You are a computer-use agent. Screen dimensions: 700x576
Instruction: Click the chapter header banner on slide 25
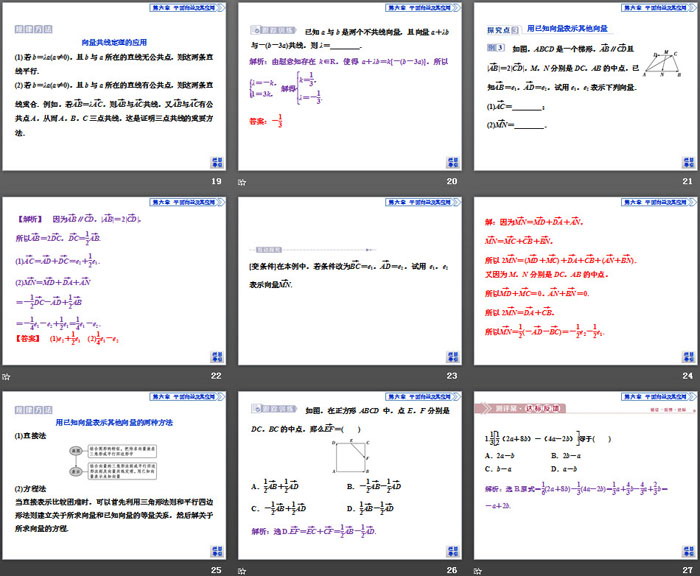click(x=187, y=397)
